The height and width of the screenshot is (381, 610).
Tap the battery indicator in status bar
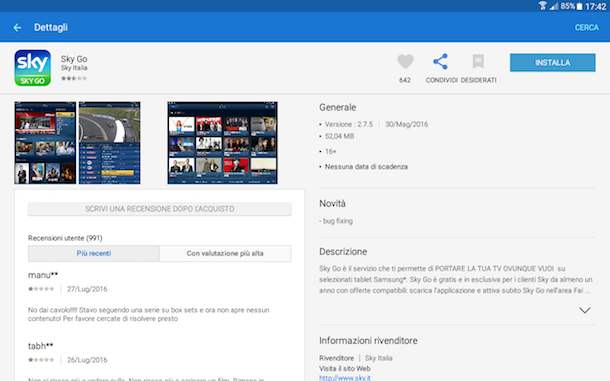[579, 6]
